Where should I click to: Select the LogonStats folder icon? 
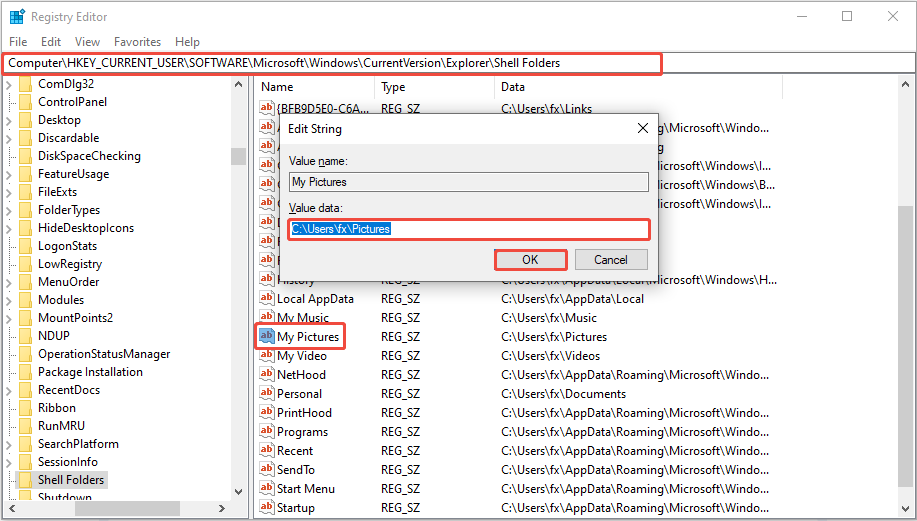[x=25, y=246]
